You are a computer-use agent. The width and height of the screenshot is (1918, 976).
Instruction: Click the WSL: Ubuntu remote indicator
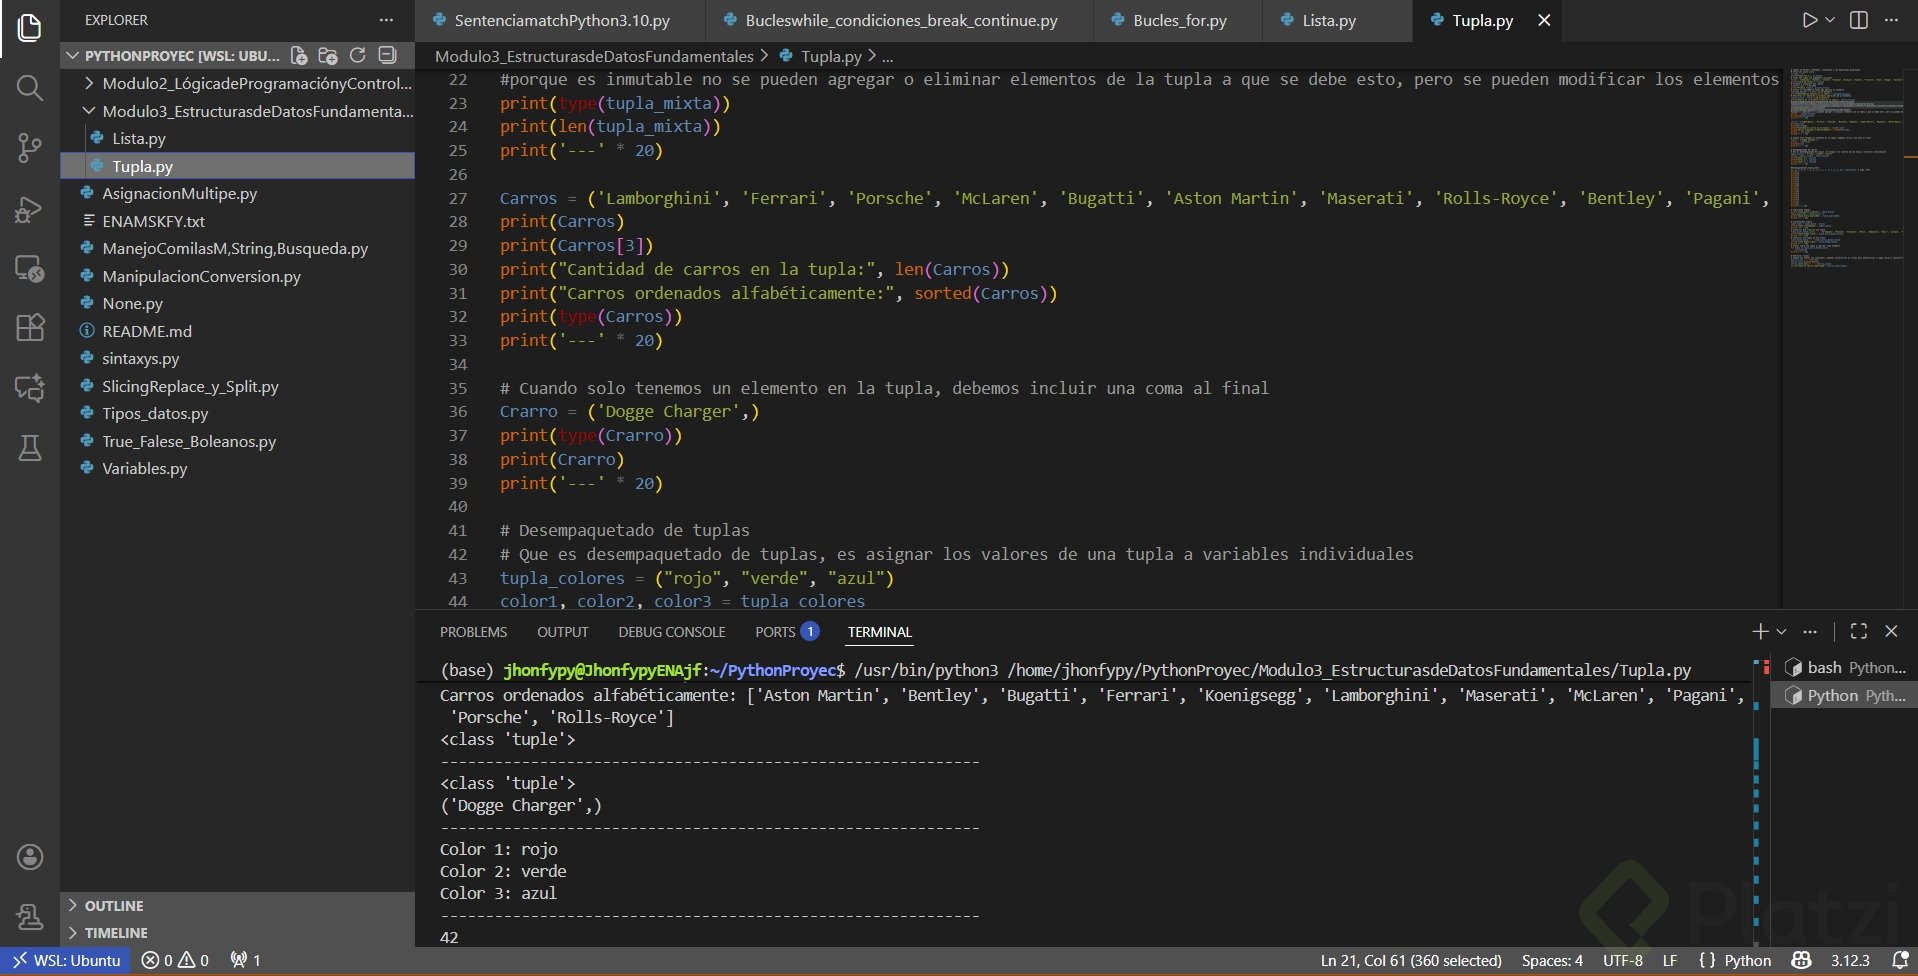click(66, 960)
